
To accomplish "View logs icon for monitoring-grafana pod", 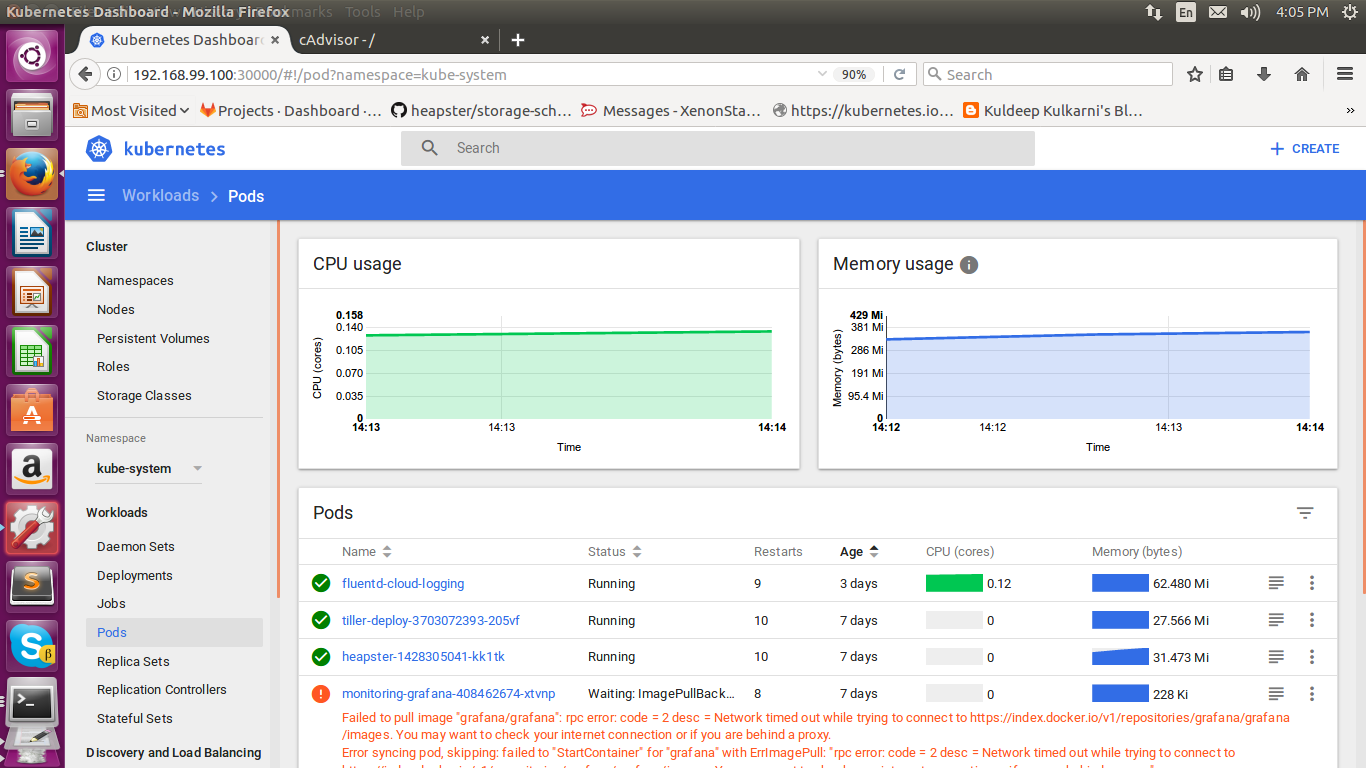I will (x=1276, y=693).
